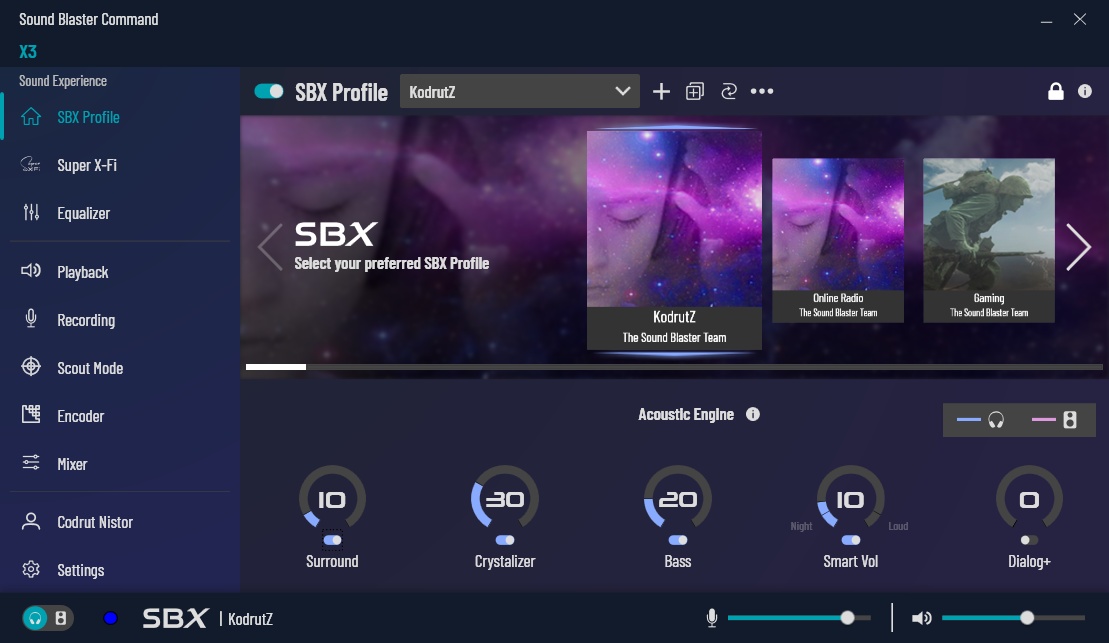This screenshot has width=1109, height=643.
Task: Disable the Bass effect switch
Action: coord(678,540)
